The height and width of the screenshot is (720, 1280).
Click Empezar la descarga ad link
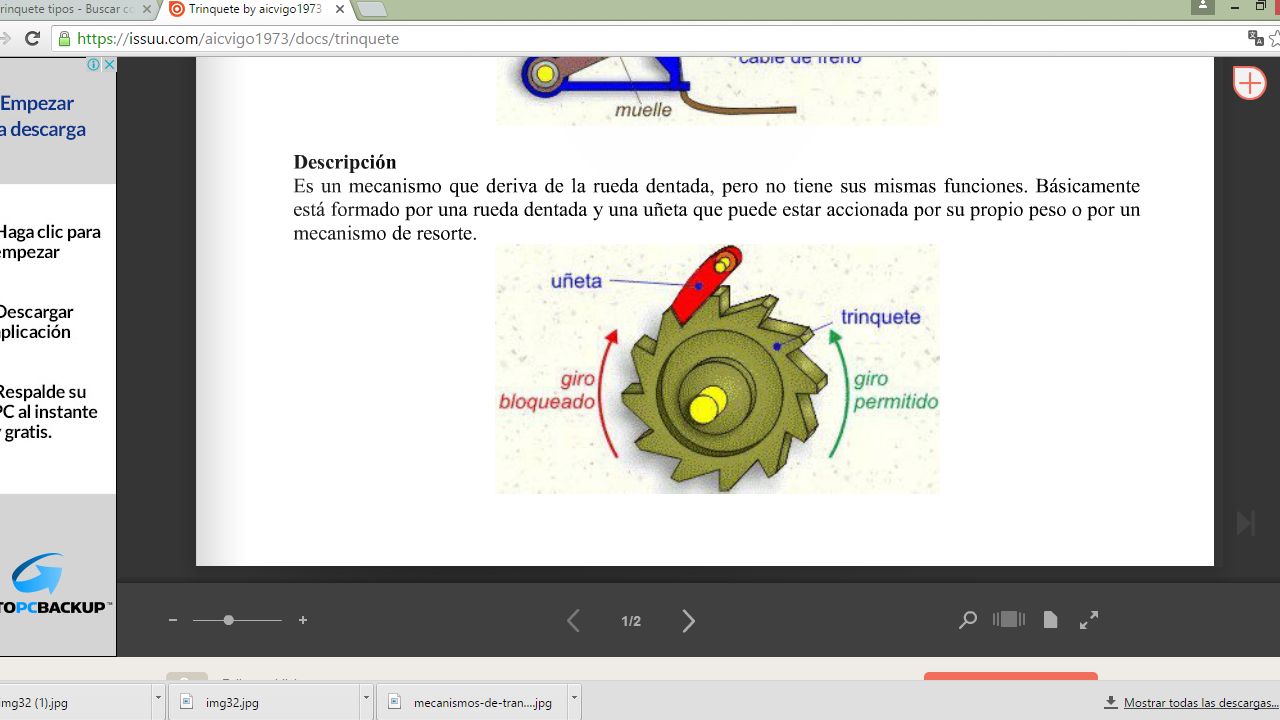click(x=43, y=116)
